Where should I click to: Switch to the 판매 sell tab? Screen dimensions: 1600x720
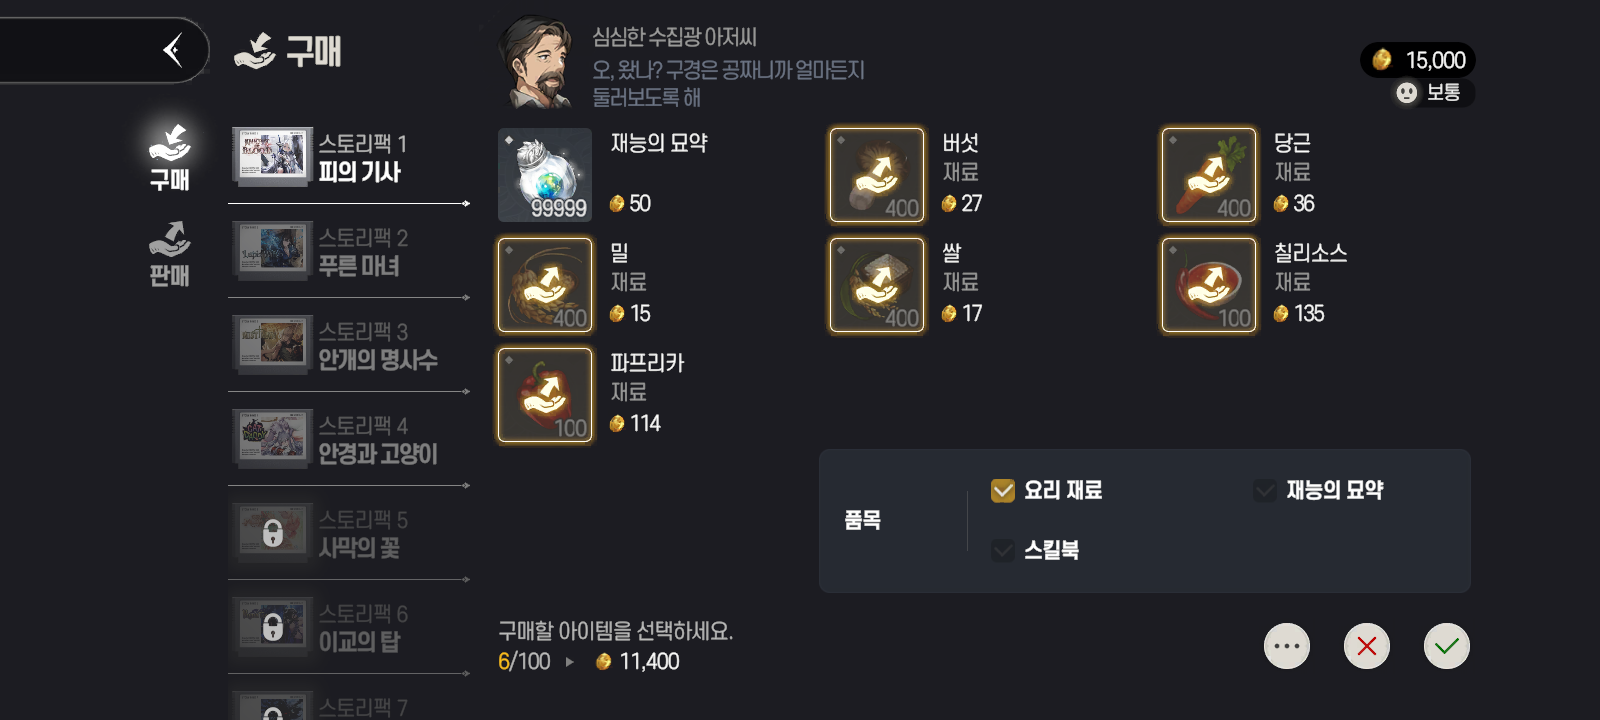click(170, 254)
